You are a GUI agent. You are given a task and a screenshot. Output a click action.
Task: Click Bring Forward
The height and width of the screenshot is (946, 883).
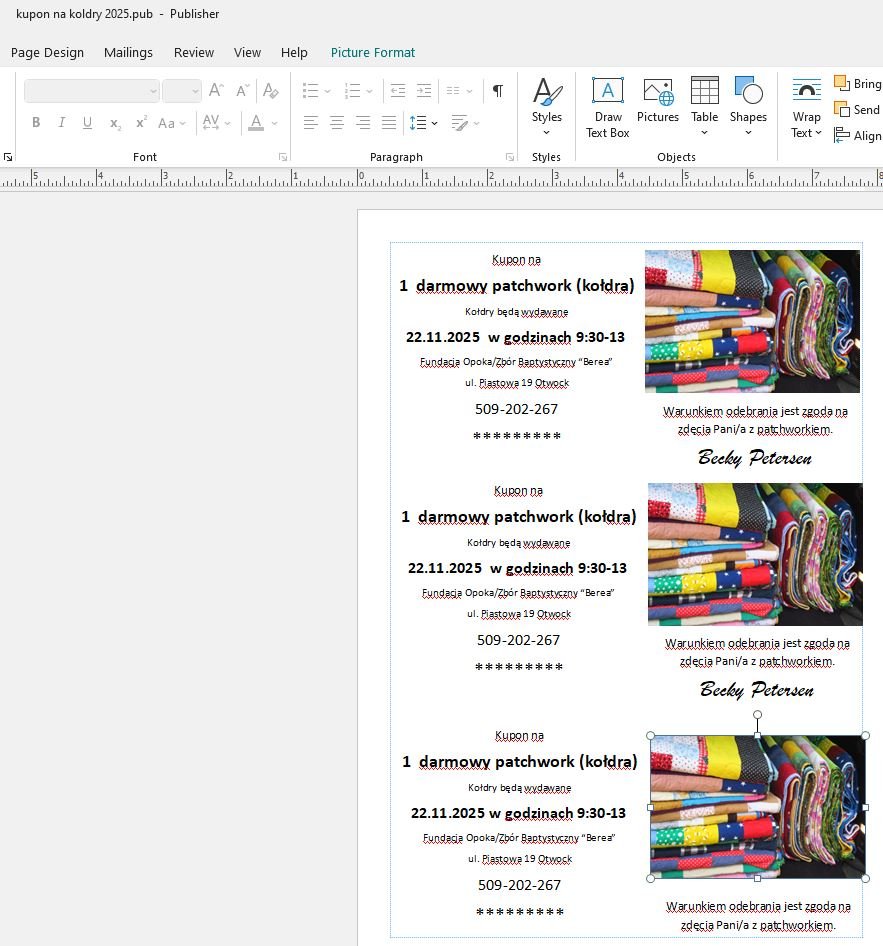tap(857, 83)
